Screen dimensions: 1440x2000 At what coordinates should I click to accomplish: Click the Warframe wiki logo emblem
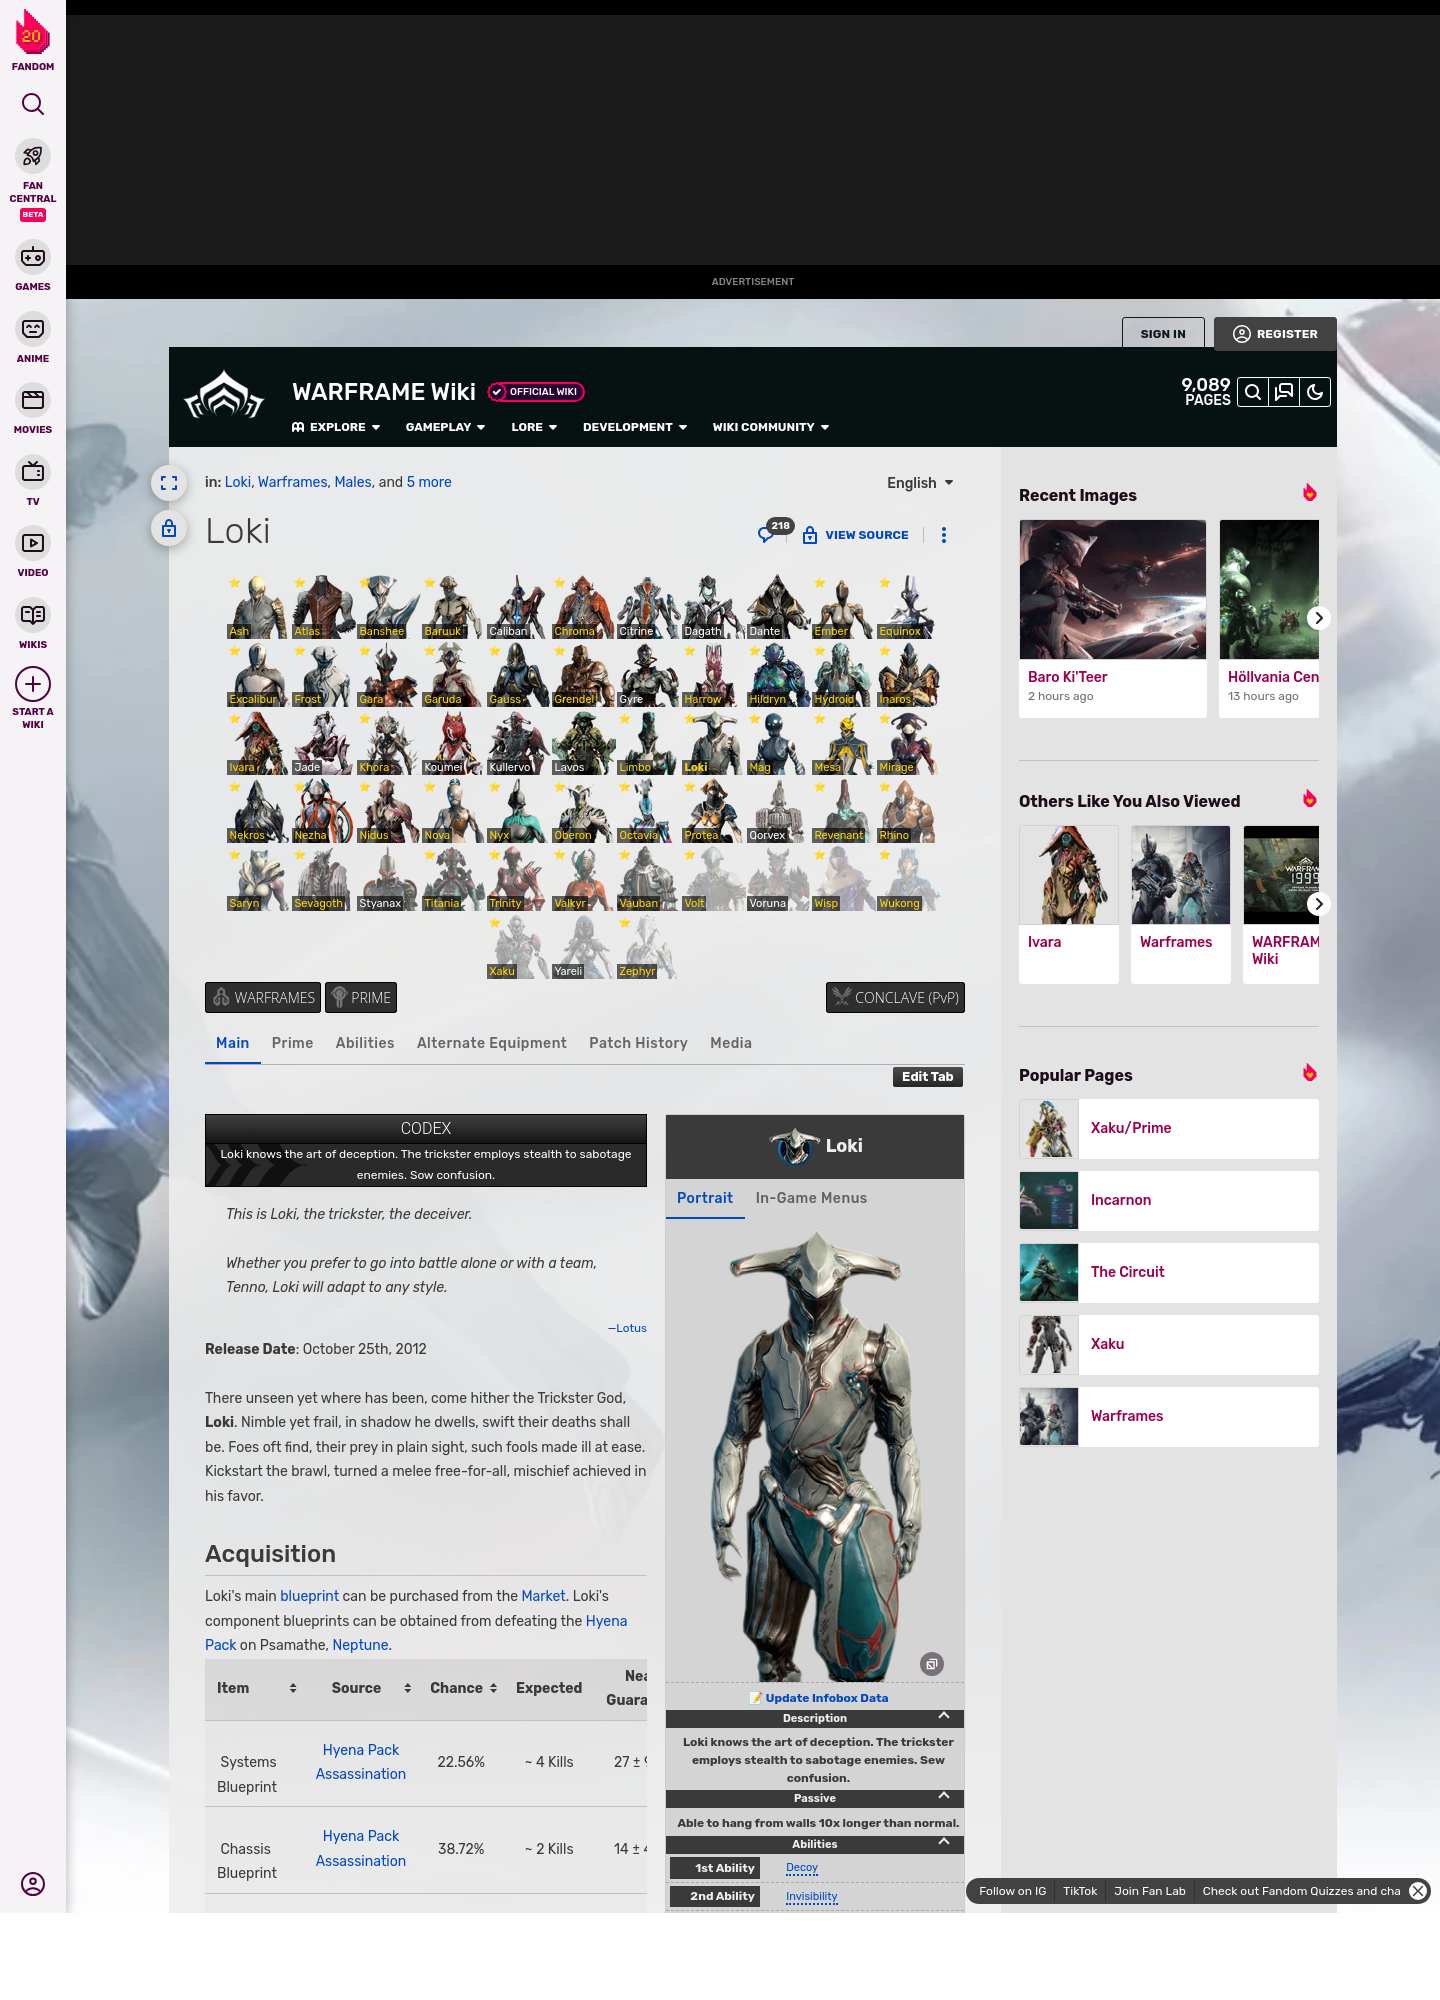(x=224, y=396)
